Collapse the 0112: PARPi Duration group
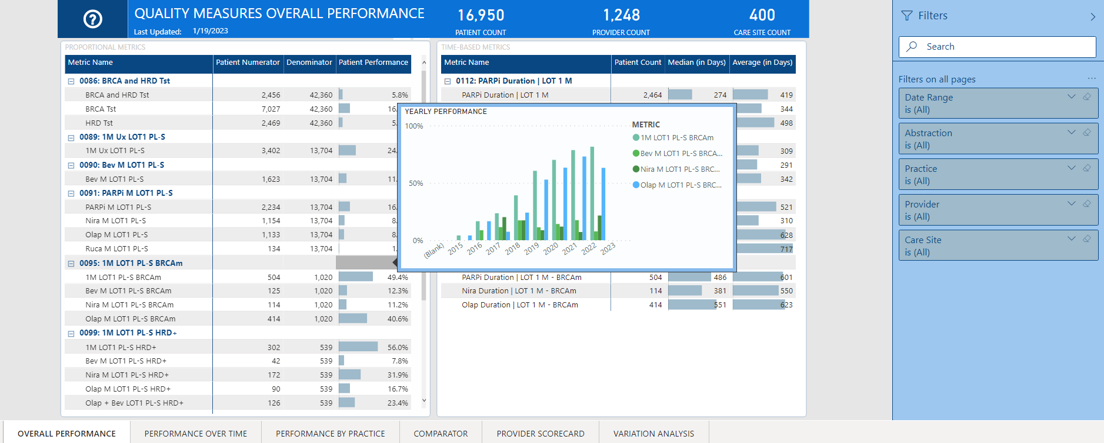This screenshot has height=443, width=1104. 447,81
